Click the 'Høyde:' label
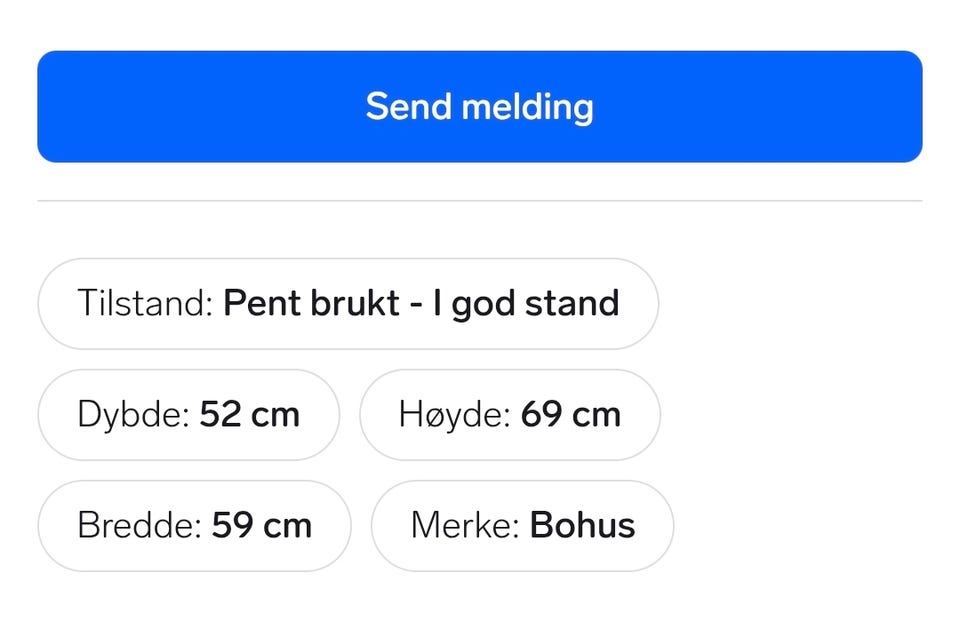This screenshot has width=960, height=629. pos(455,415)
